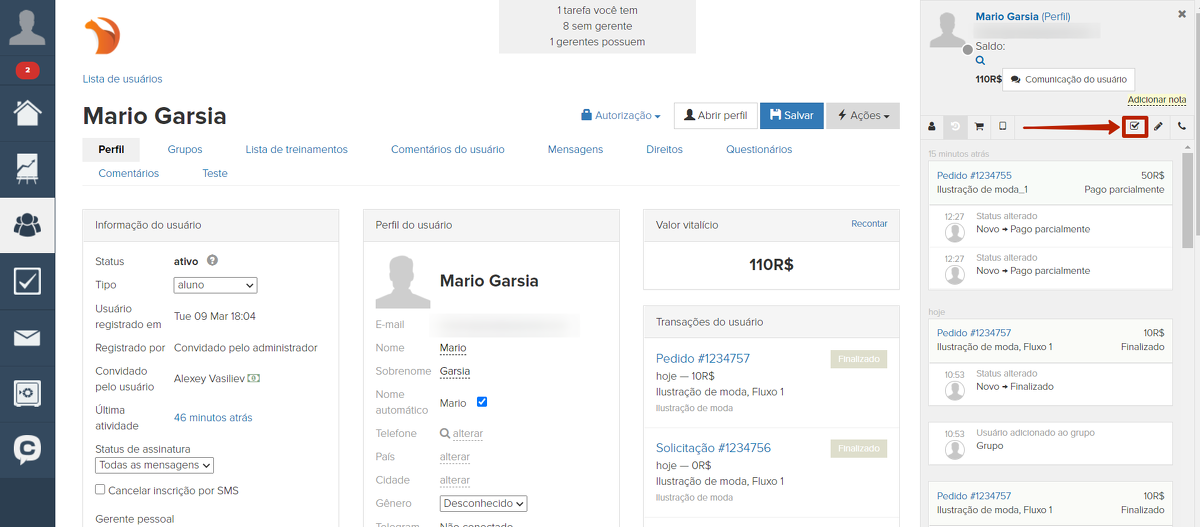Enable Cancelar inscrição por SMS checkbox
Viewport: 1200px width, 527px height.
click(x=100, y=490)
